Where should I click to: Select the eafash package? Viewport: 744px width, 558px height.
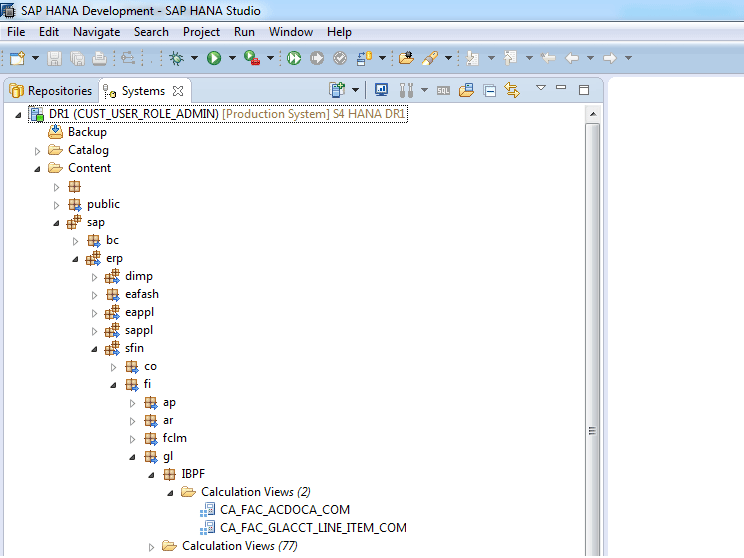click(x=142, y=295)
